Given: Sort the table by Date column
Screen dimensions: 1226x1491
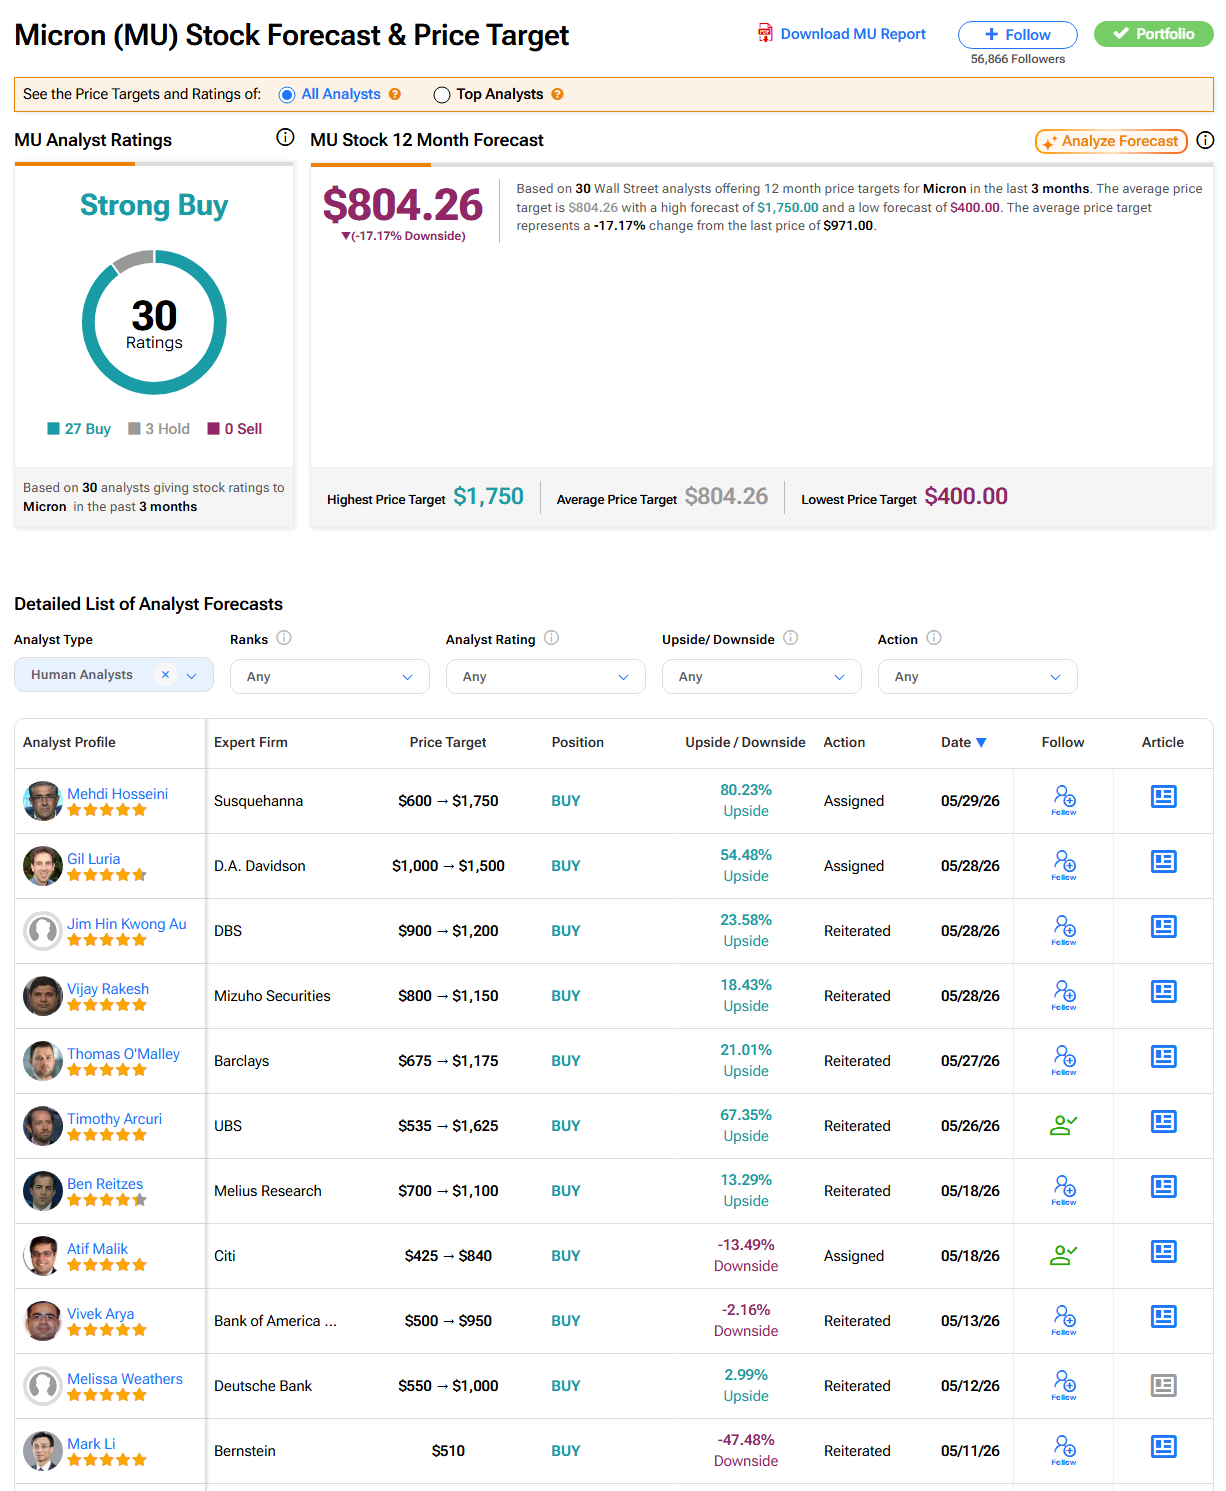Looking at the screenshot, I should click(964, 742).
